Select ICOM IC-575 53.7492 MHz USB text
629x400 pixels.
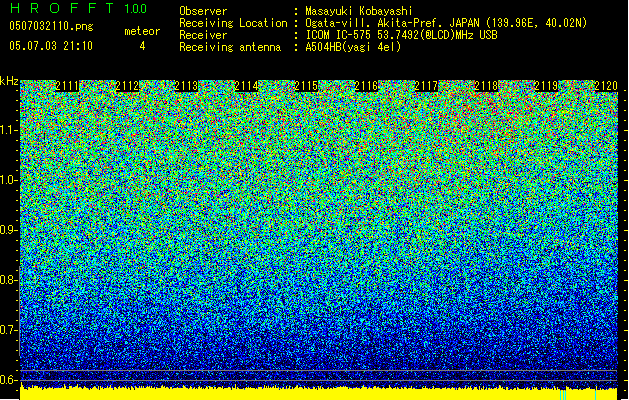click(402, 35)
